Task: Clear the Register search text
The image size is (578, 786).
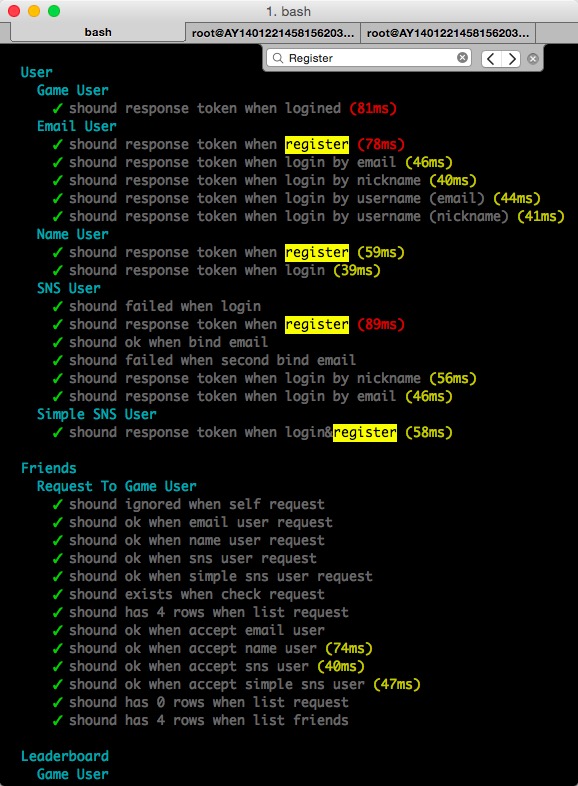Action: [x=462, y=58]
